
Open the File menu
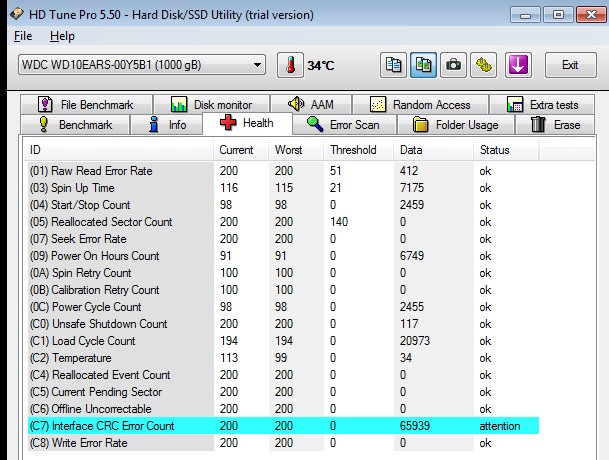tap(24, 36)
